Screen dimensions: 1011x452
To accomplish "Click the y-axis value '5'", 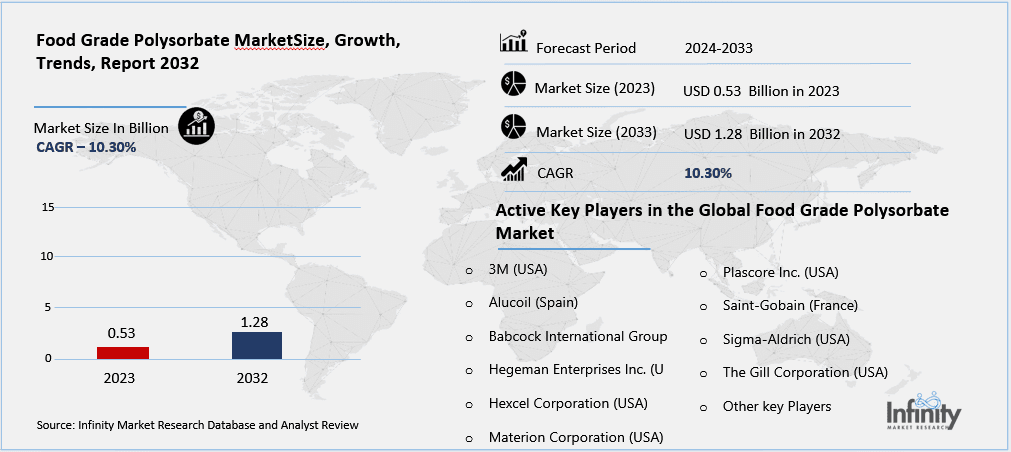I will coord(48,308).
